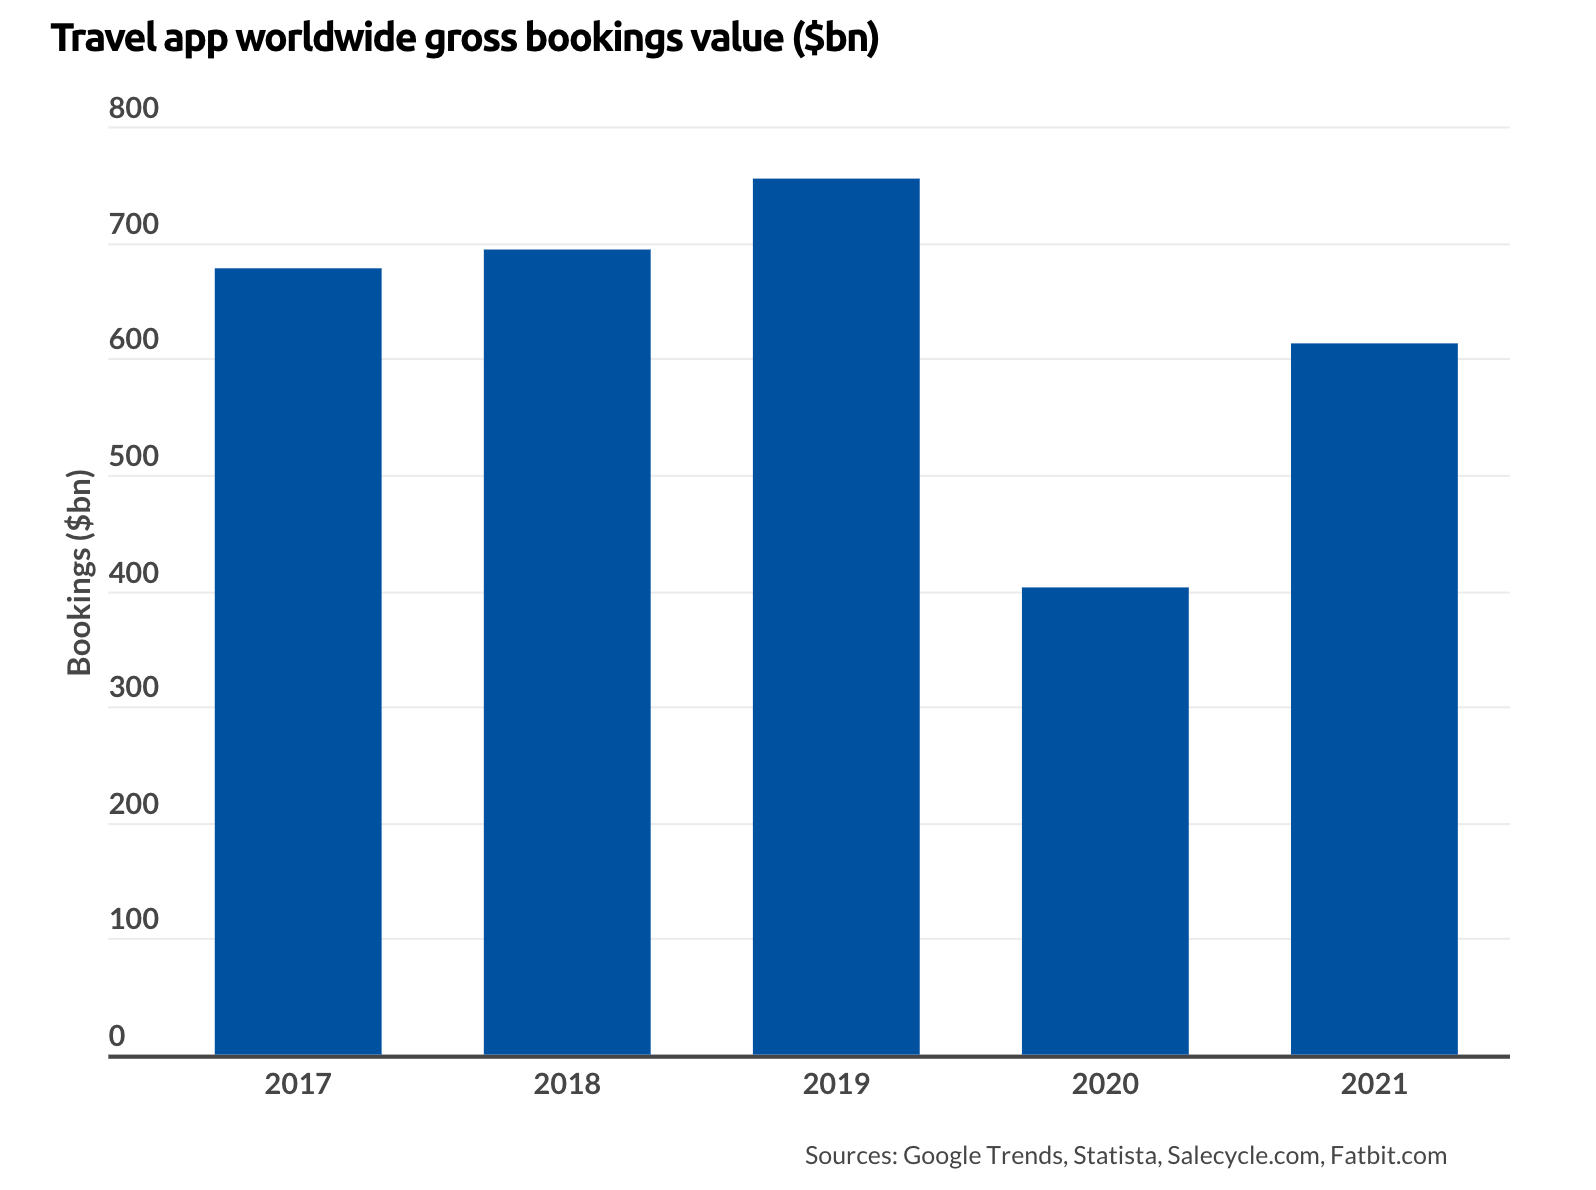Select the 2019 bookings bar
Image resolution: width=1596 pixels, height=1190 pixels.
tap(836, 617)
